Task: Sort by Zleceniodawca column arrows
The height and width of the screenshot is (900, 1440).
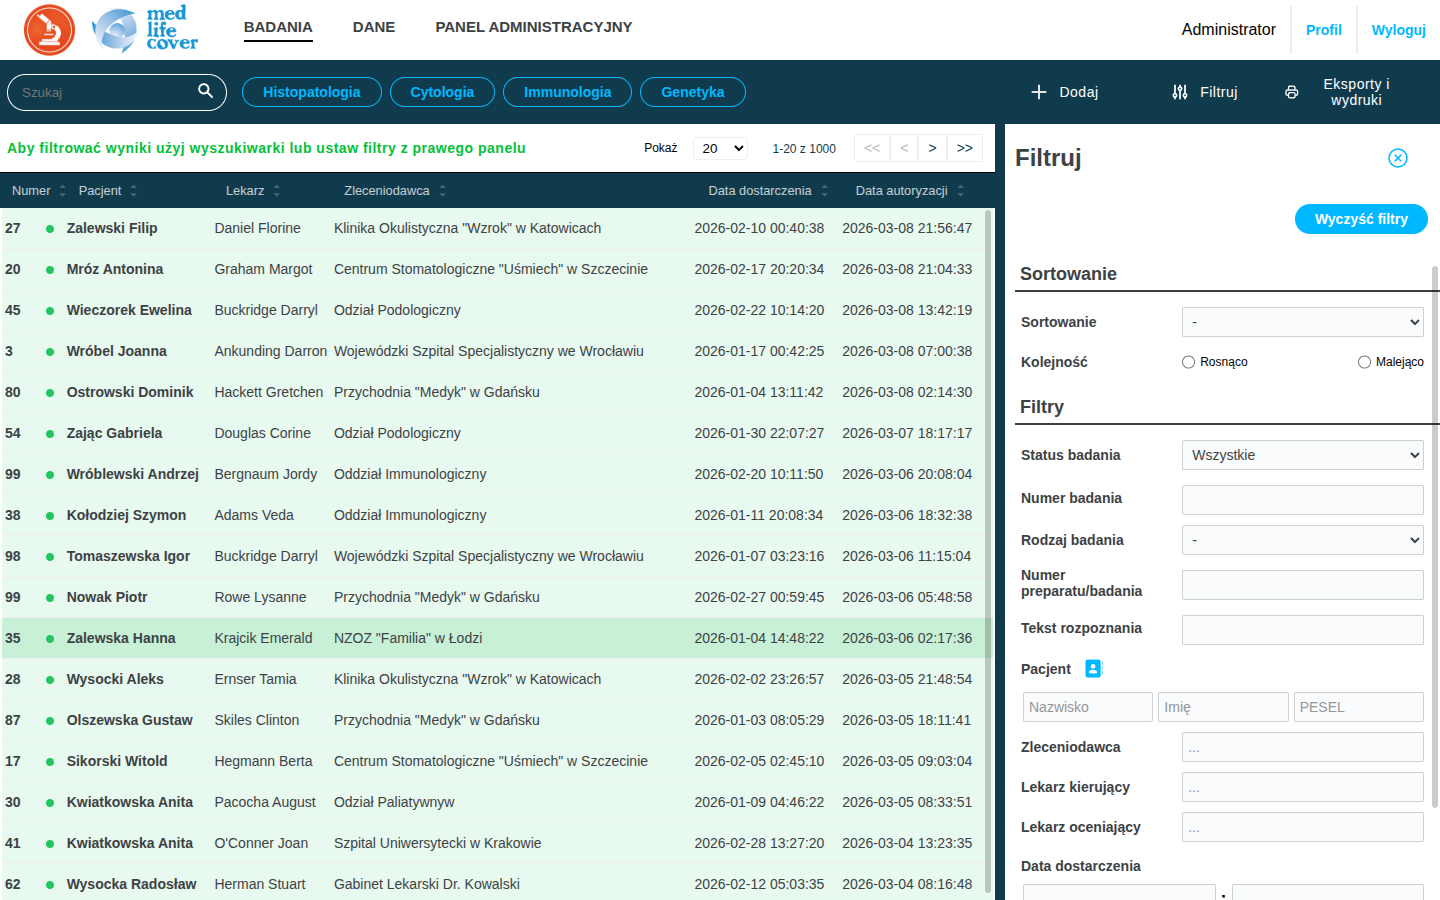Action: click(x=442, y=191)
